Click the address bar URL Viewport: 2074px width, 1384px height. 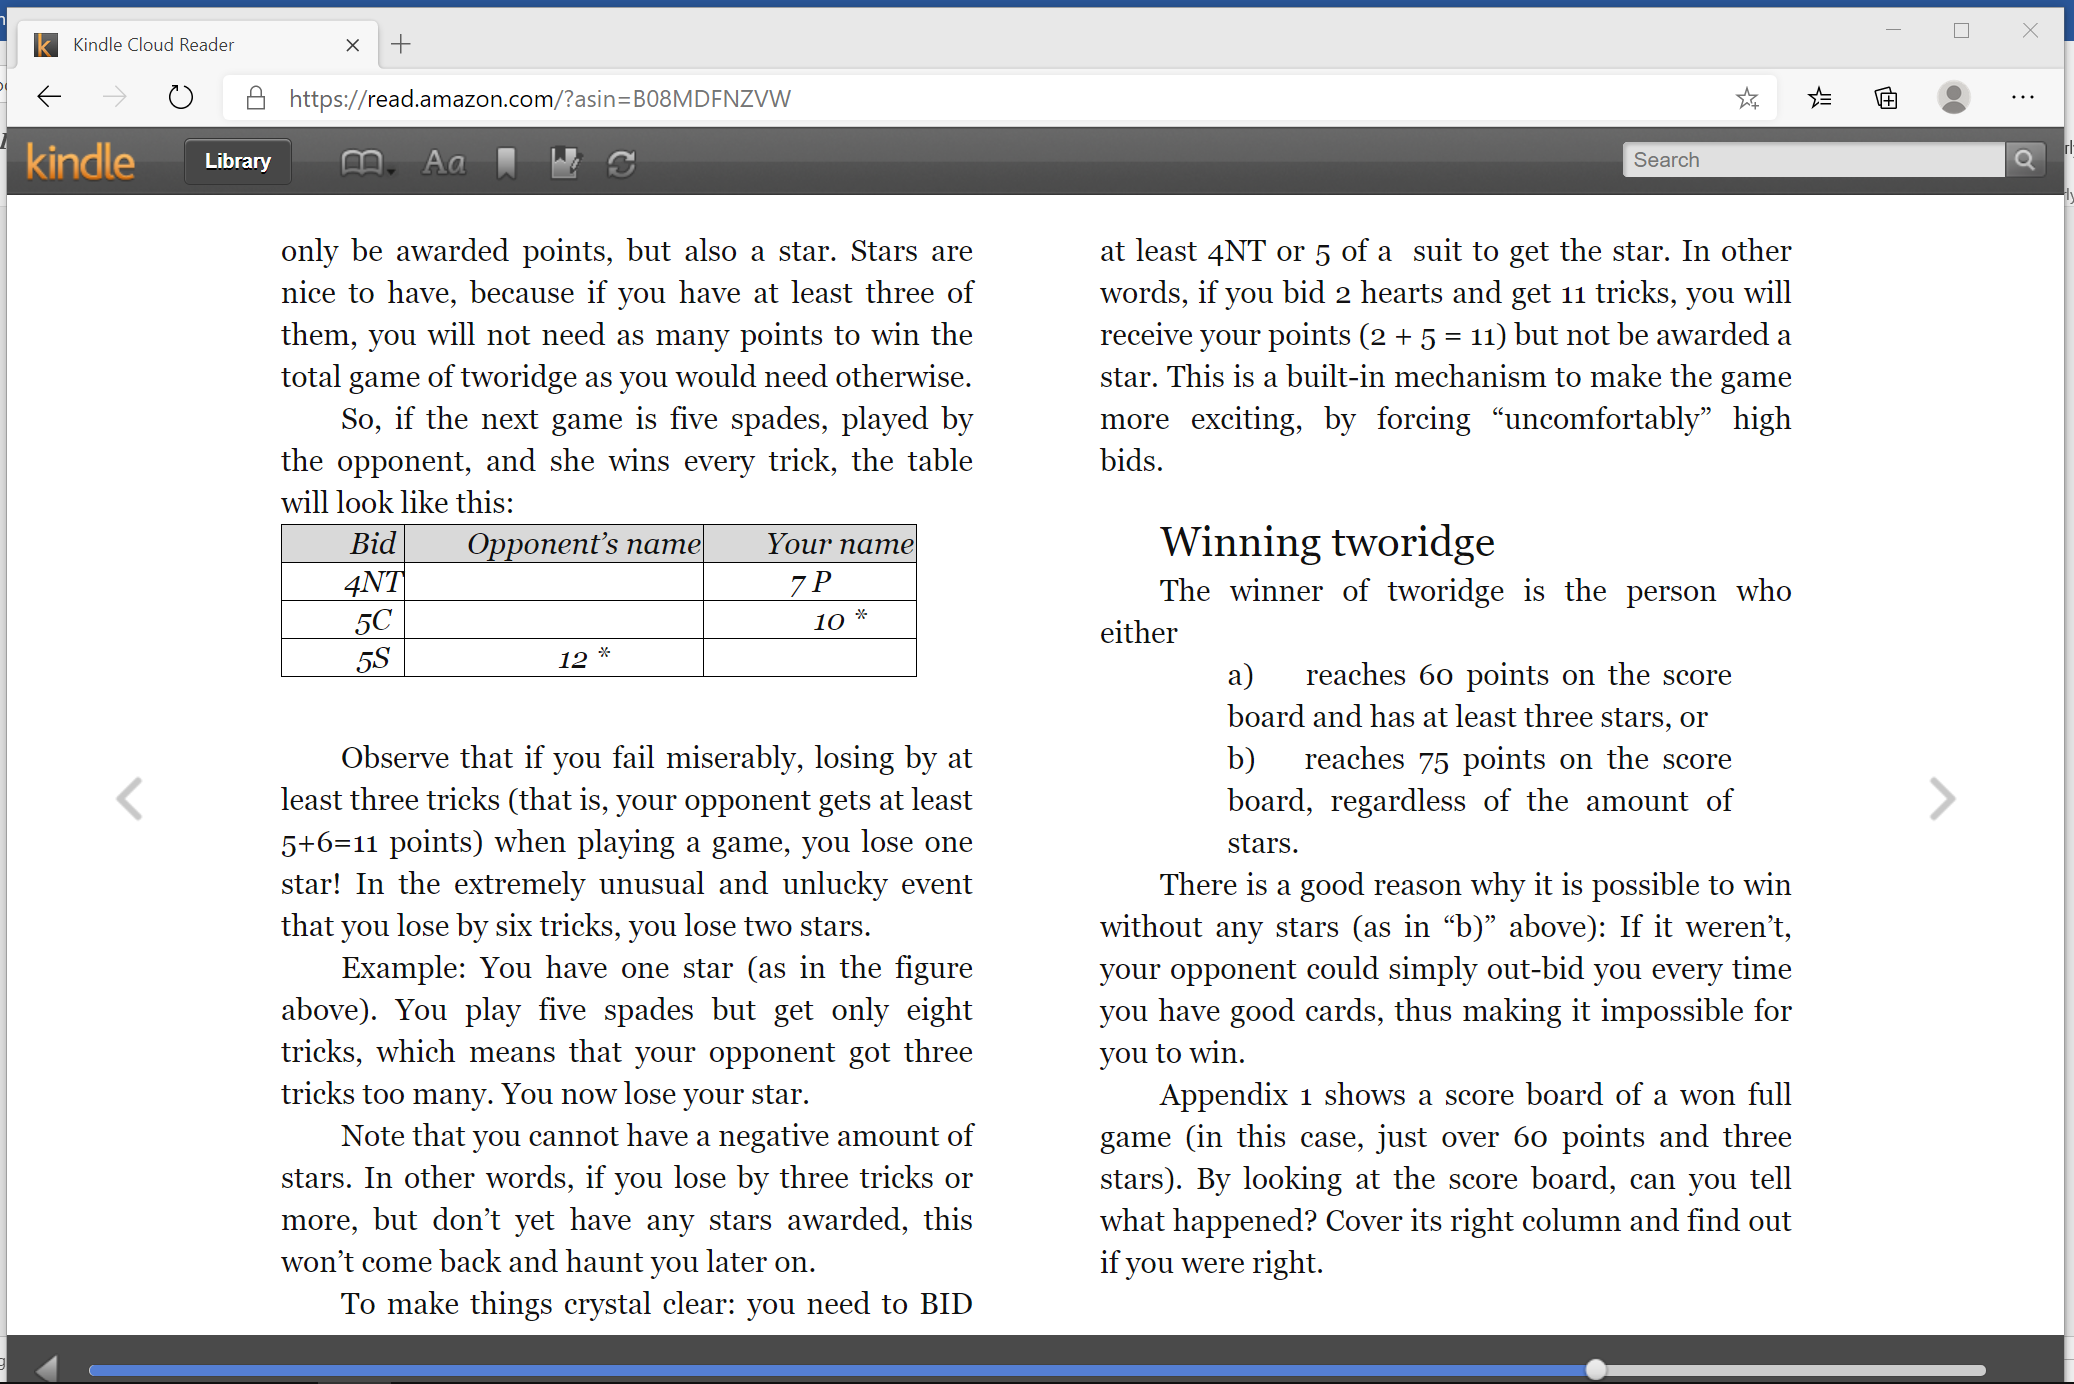click(x=540, y=98)
